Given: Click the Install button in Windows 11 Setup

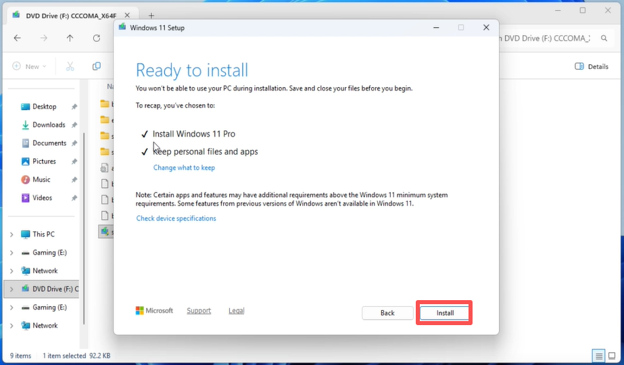Looking at the screenshot, I should point(445,313).
